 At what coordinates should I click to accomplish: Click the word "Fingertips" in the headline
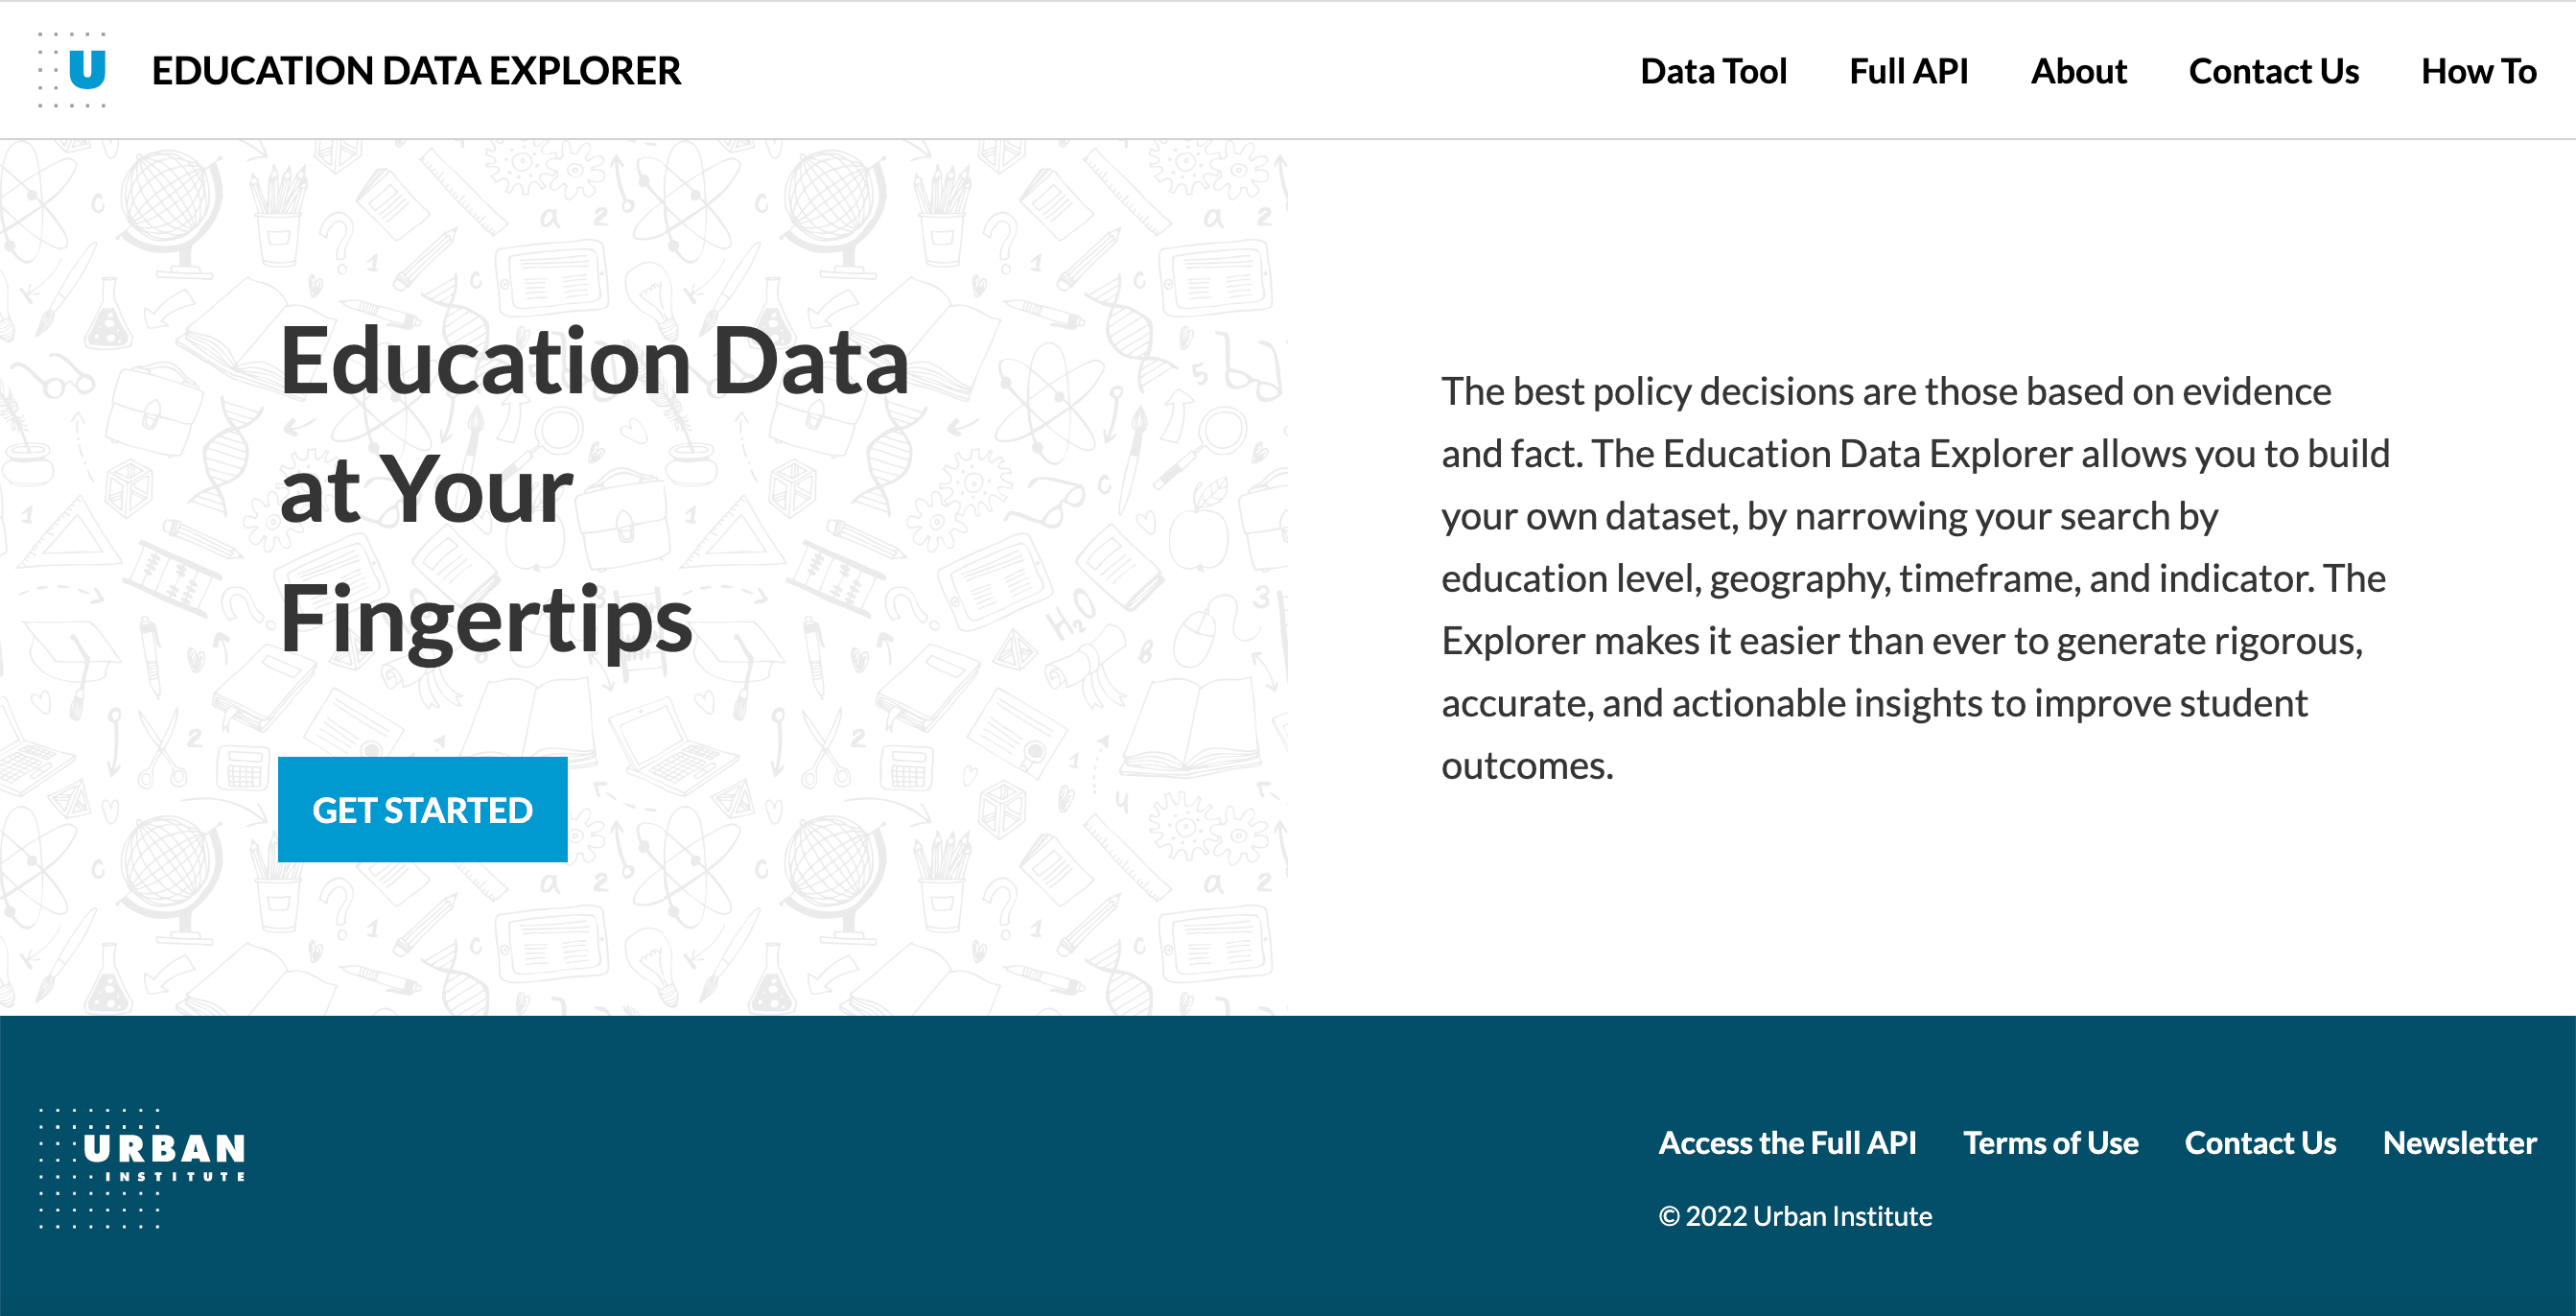pos(486,620)
